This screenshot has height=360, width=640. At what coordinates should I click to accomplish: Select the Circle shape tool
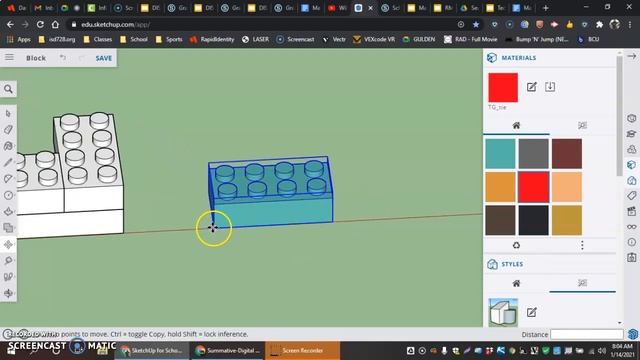[8, 195]
